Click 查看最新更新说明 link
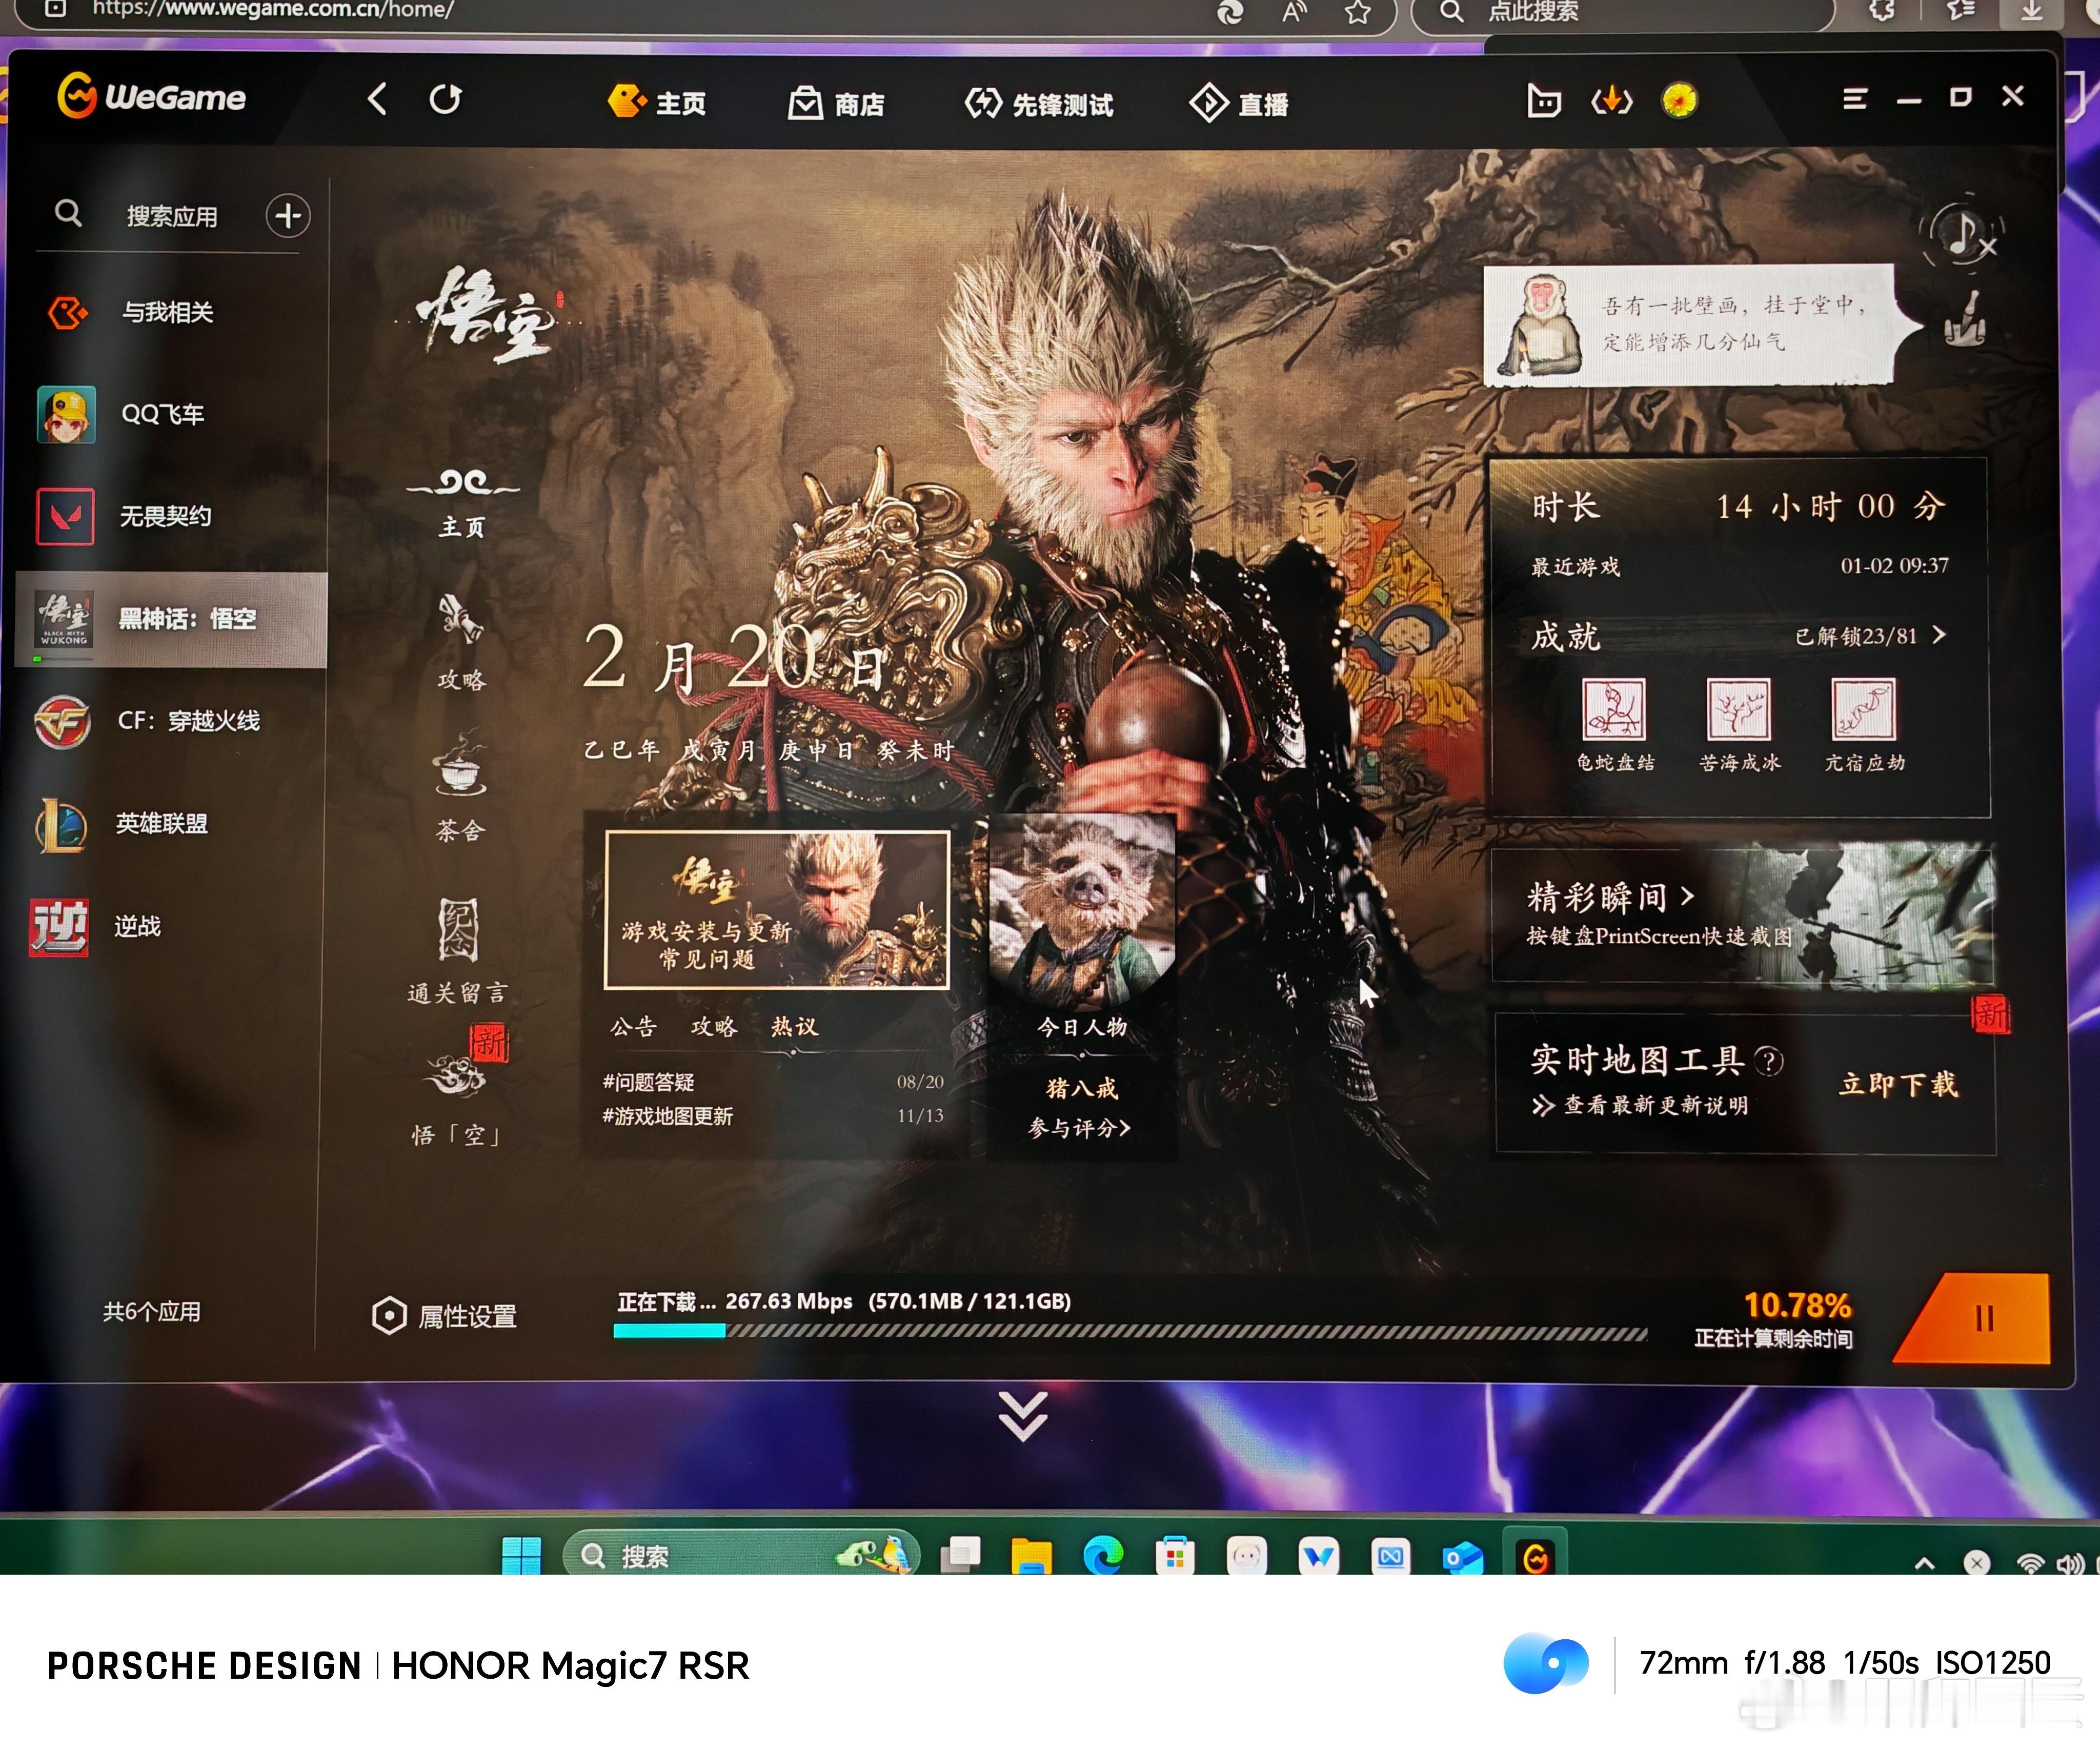This screenshot has width=2100, height=1751. [x=1655, y=1105]
